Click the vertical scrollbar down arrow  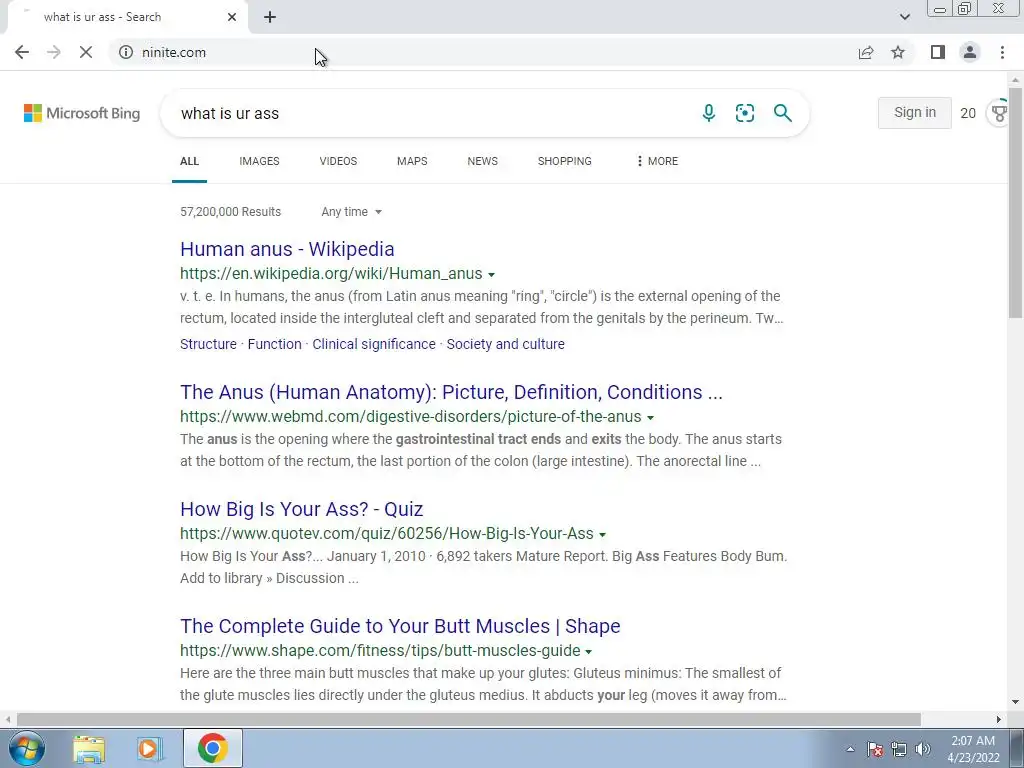[x=1016, y=702]
